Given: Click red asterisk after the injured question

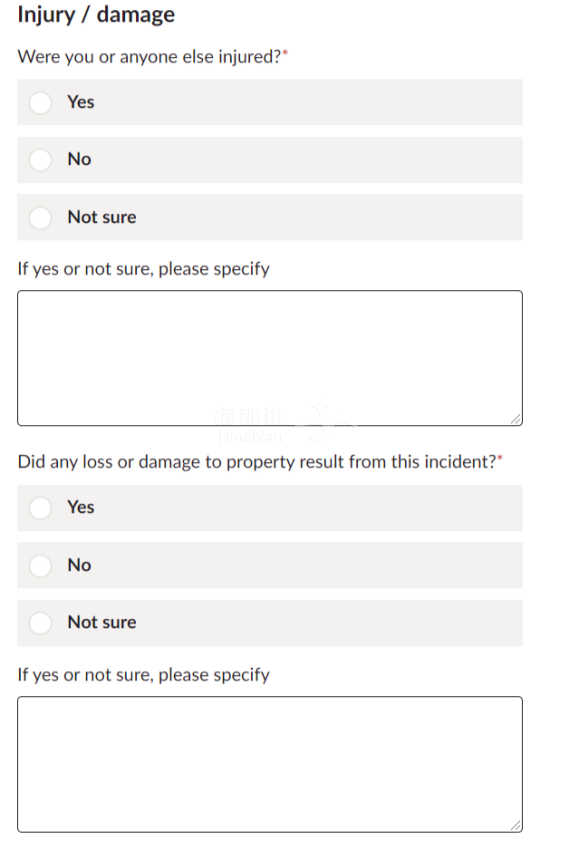Looking at the screenshot, I should click(x=285, y=52).
